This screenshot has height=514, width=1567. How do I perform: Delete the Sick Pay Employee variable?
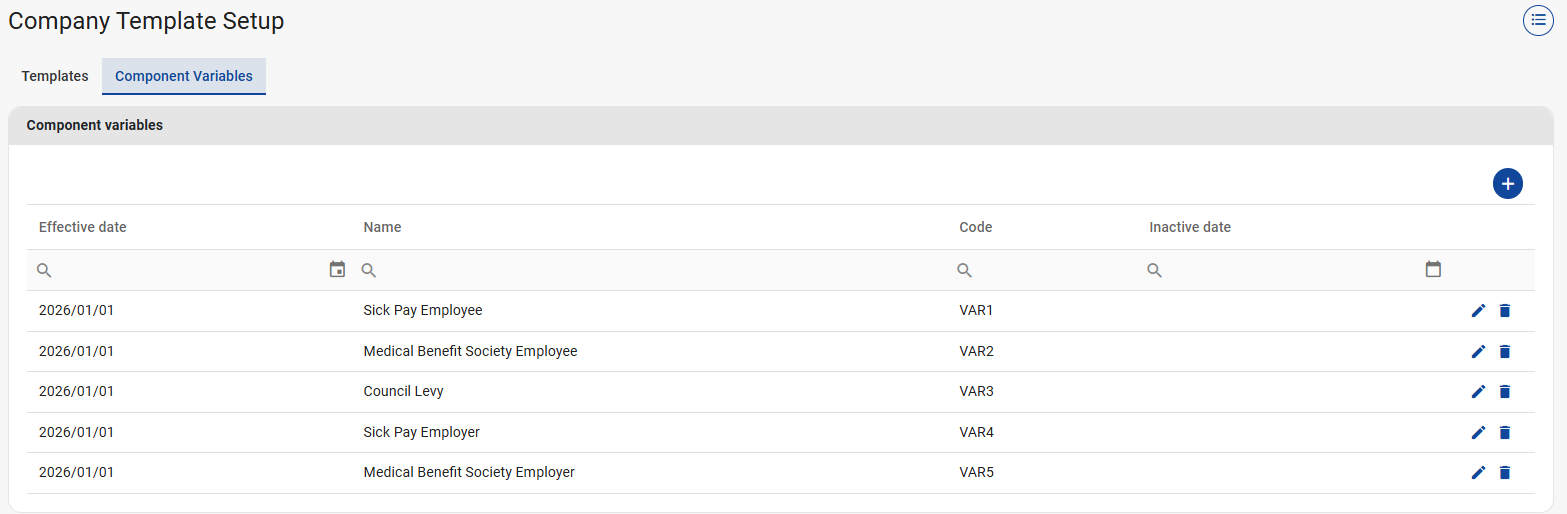coord(1504,311)
